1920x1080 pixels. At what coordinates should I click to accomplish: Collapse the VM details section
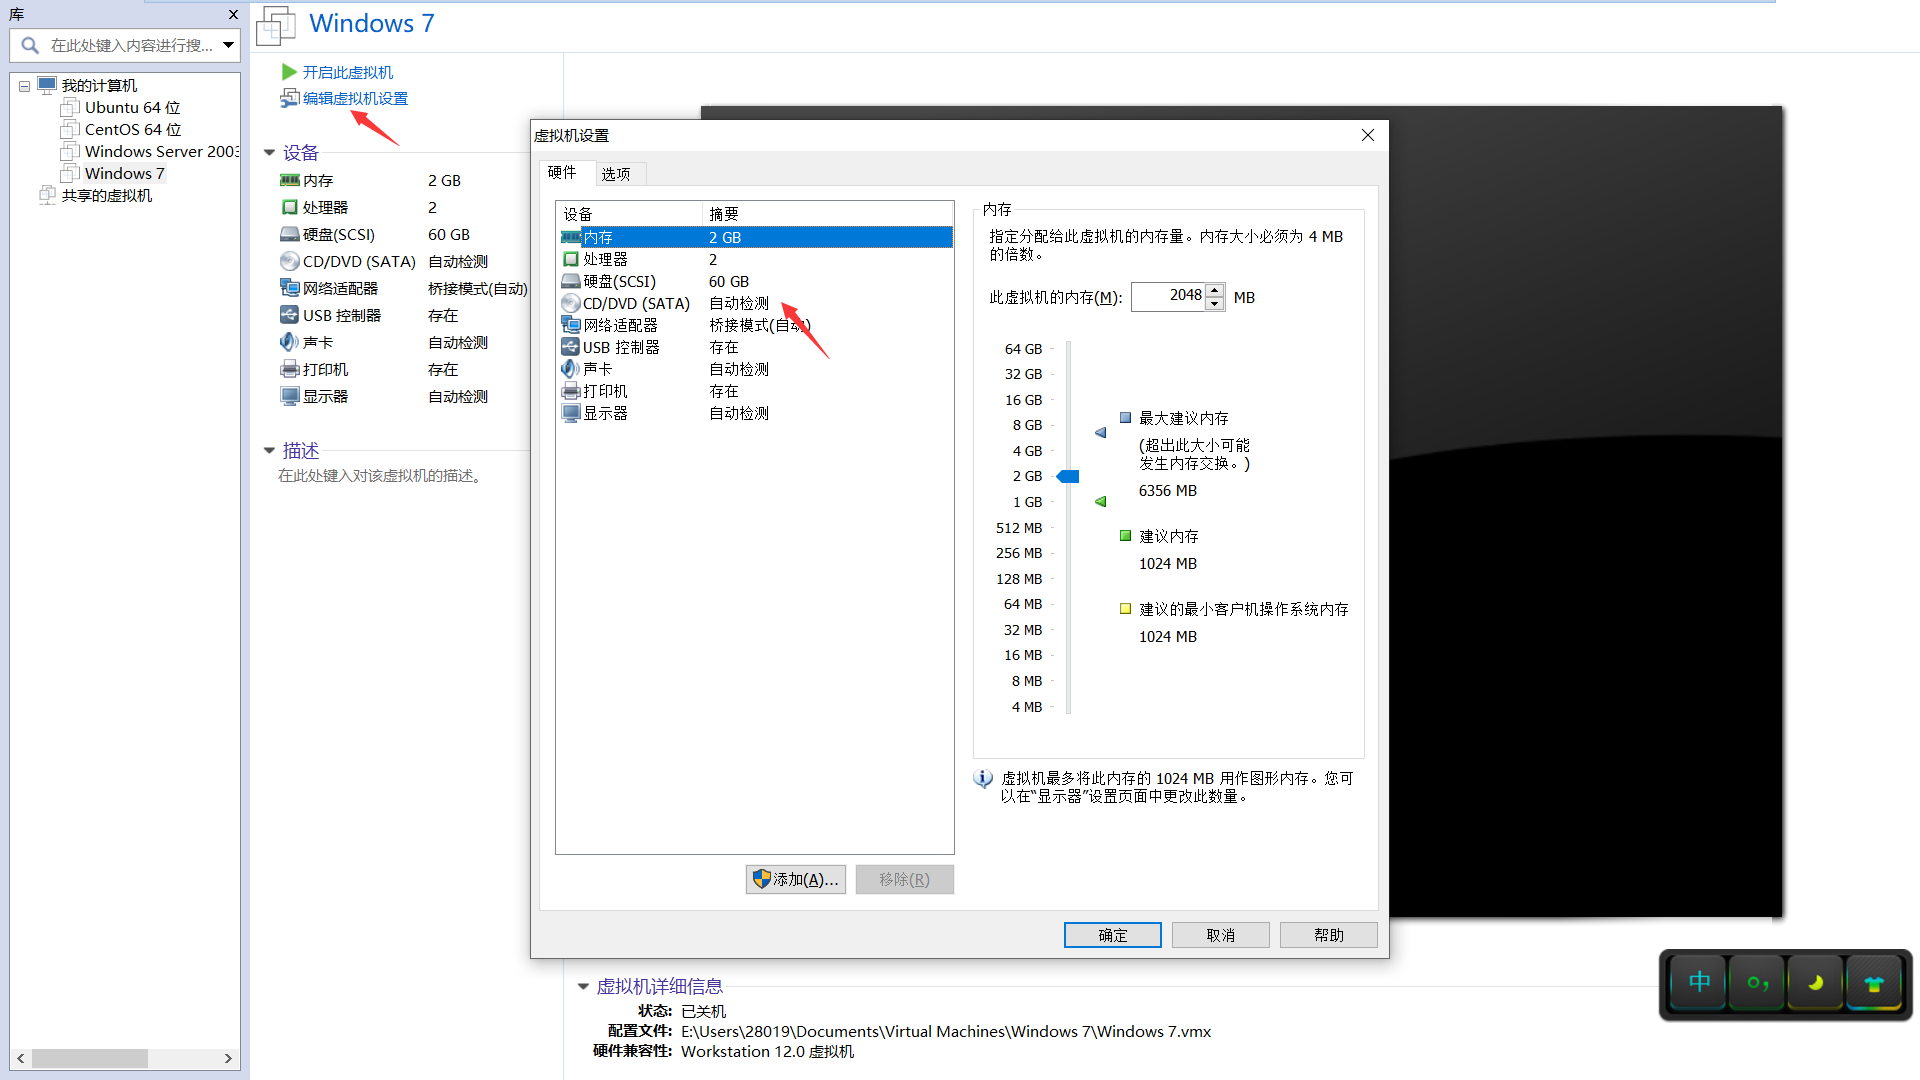coord(583,987)
